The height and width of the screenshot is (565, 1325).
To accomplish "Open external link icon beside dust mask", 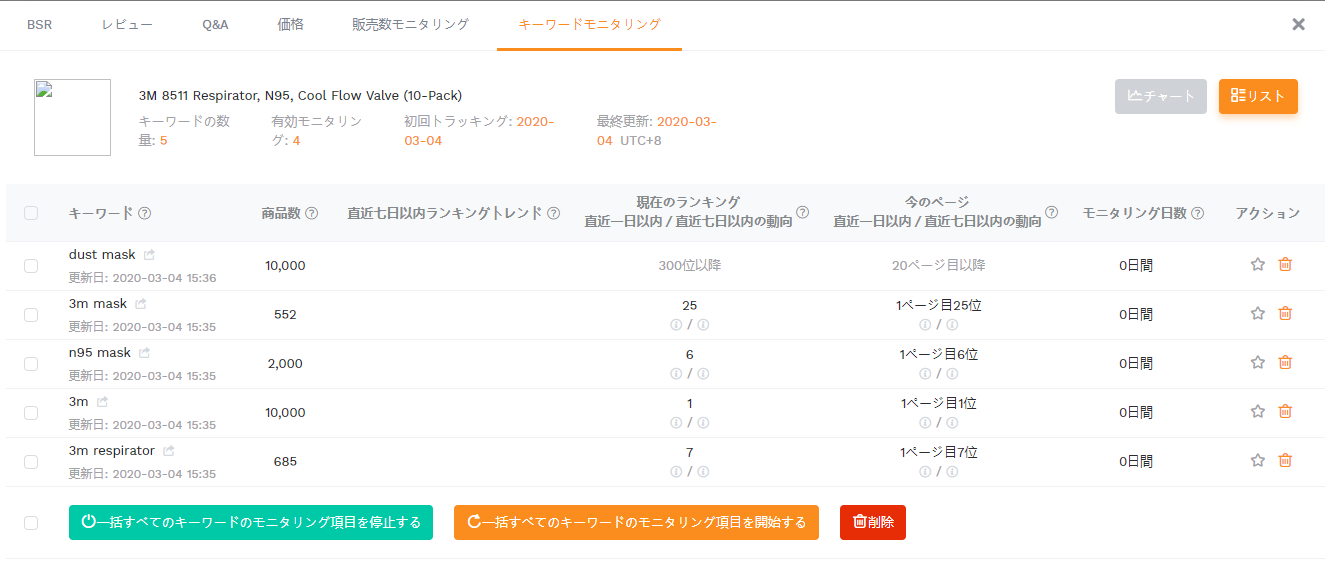I will coord(149,255).
